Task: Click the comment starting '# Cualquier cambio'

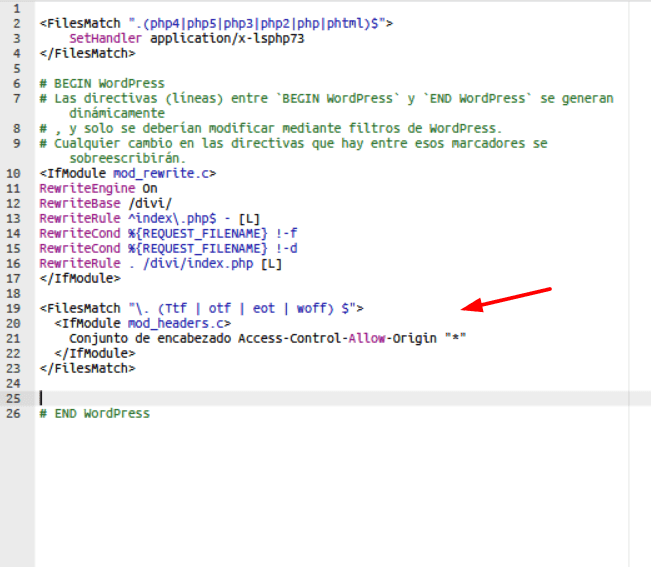Action: [x=293, y=143]
